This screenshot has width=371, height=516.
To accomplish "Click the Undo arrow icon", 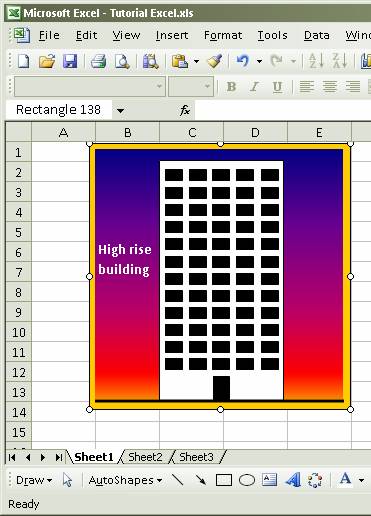I will tap(243, 61).
